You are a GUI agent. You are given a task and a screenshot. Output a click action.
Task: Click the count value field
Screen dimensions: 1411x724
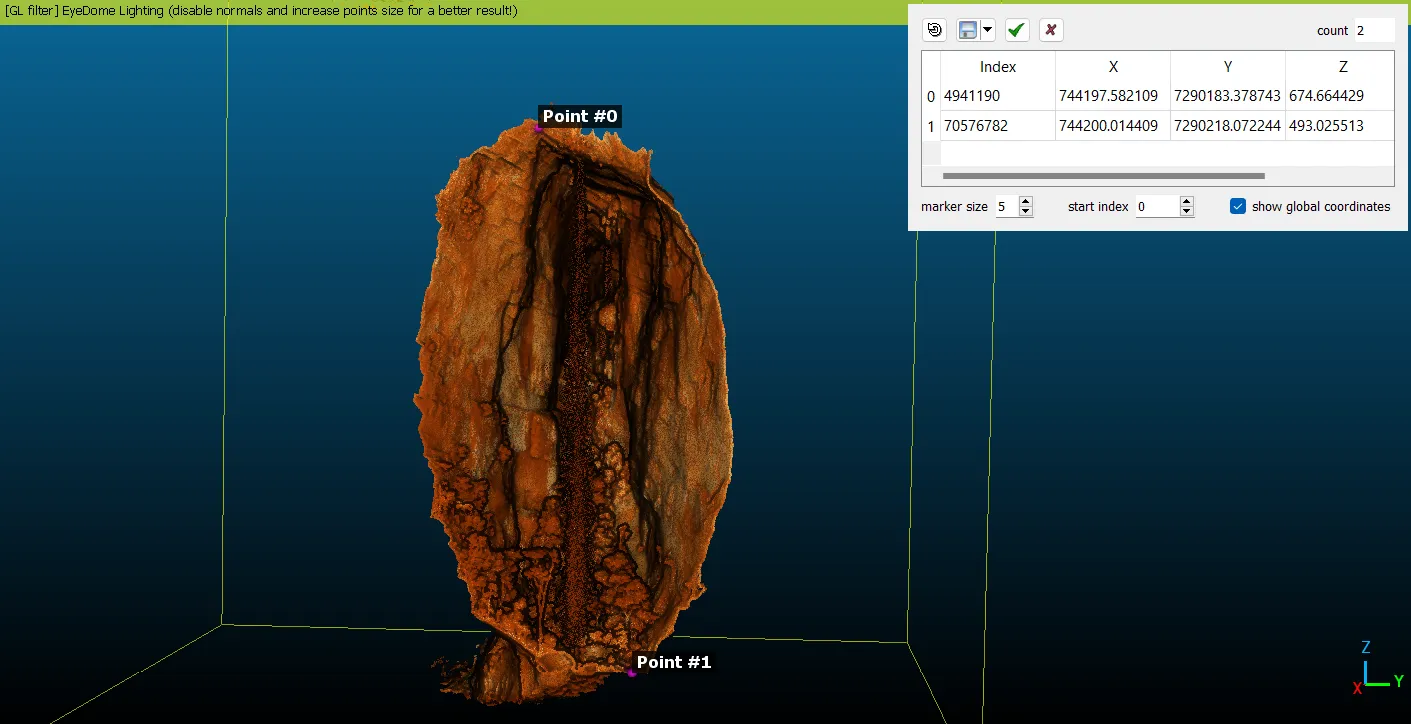(x=1373, y=31)
